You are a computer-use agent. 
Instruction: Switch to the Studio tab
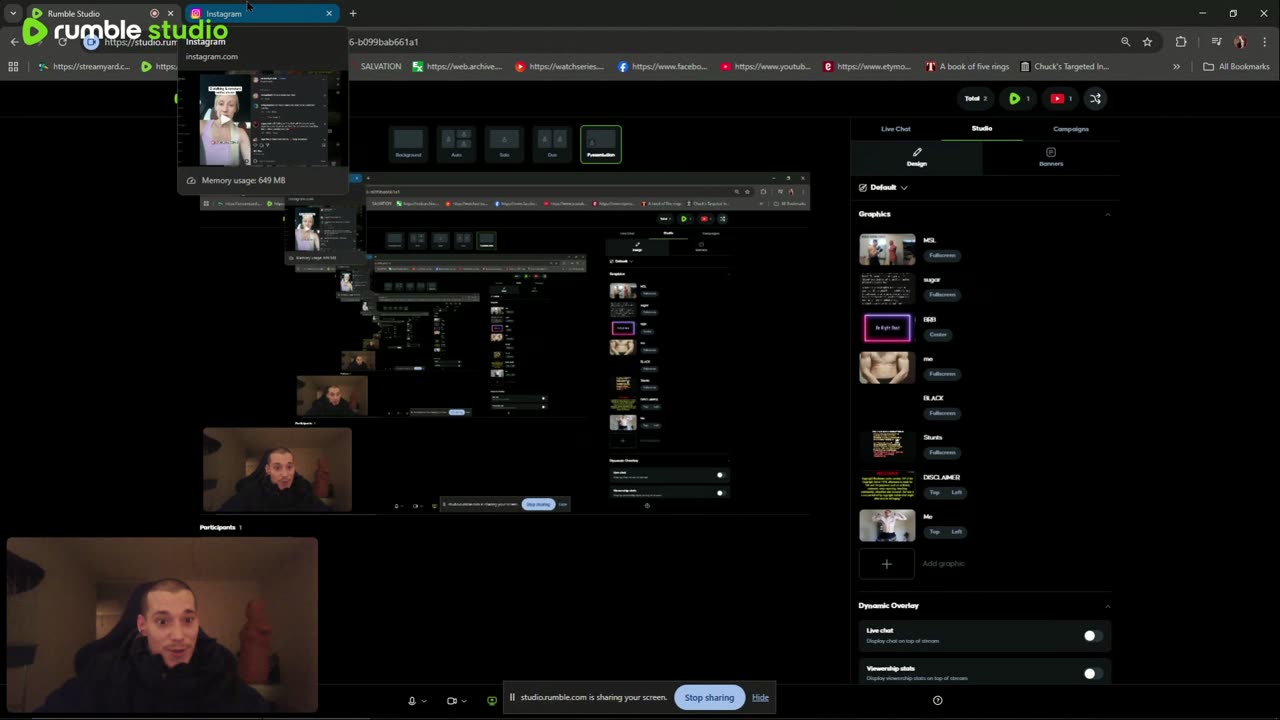[982, 128]
